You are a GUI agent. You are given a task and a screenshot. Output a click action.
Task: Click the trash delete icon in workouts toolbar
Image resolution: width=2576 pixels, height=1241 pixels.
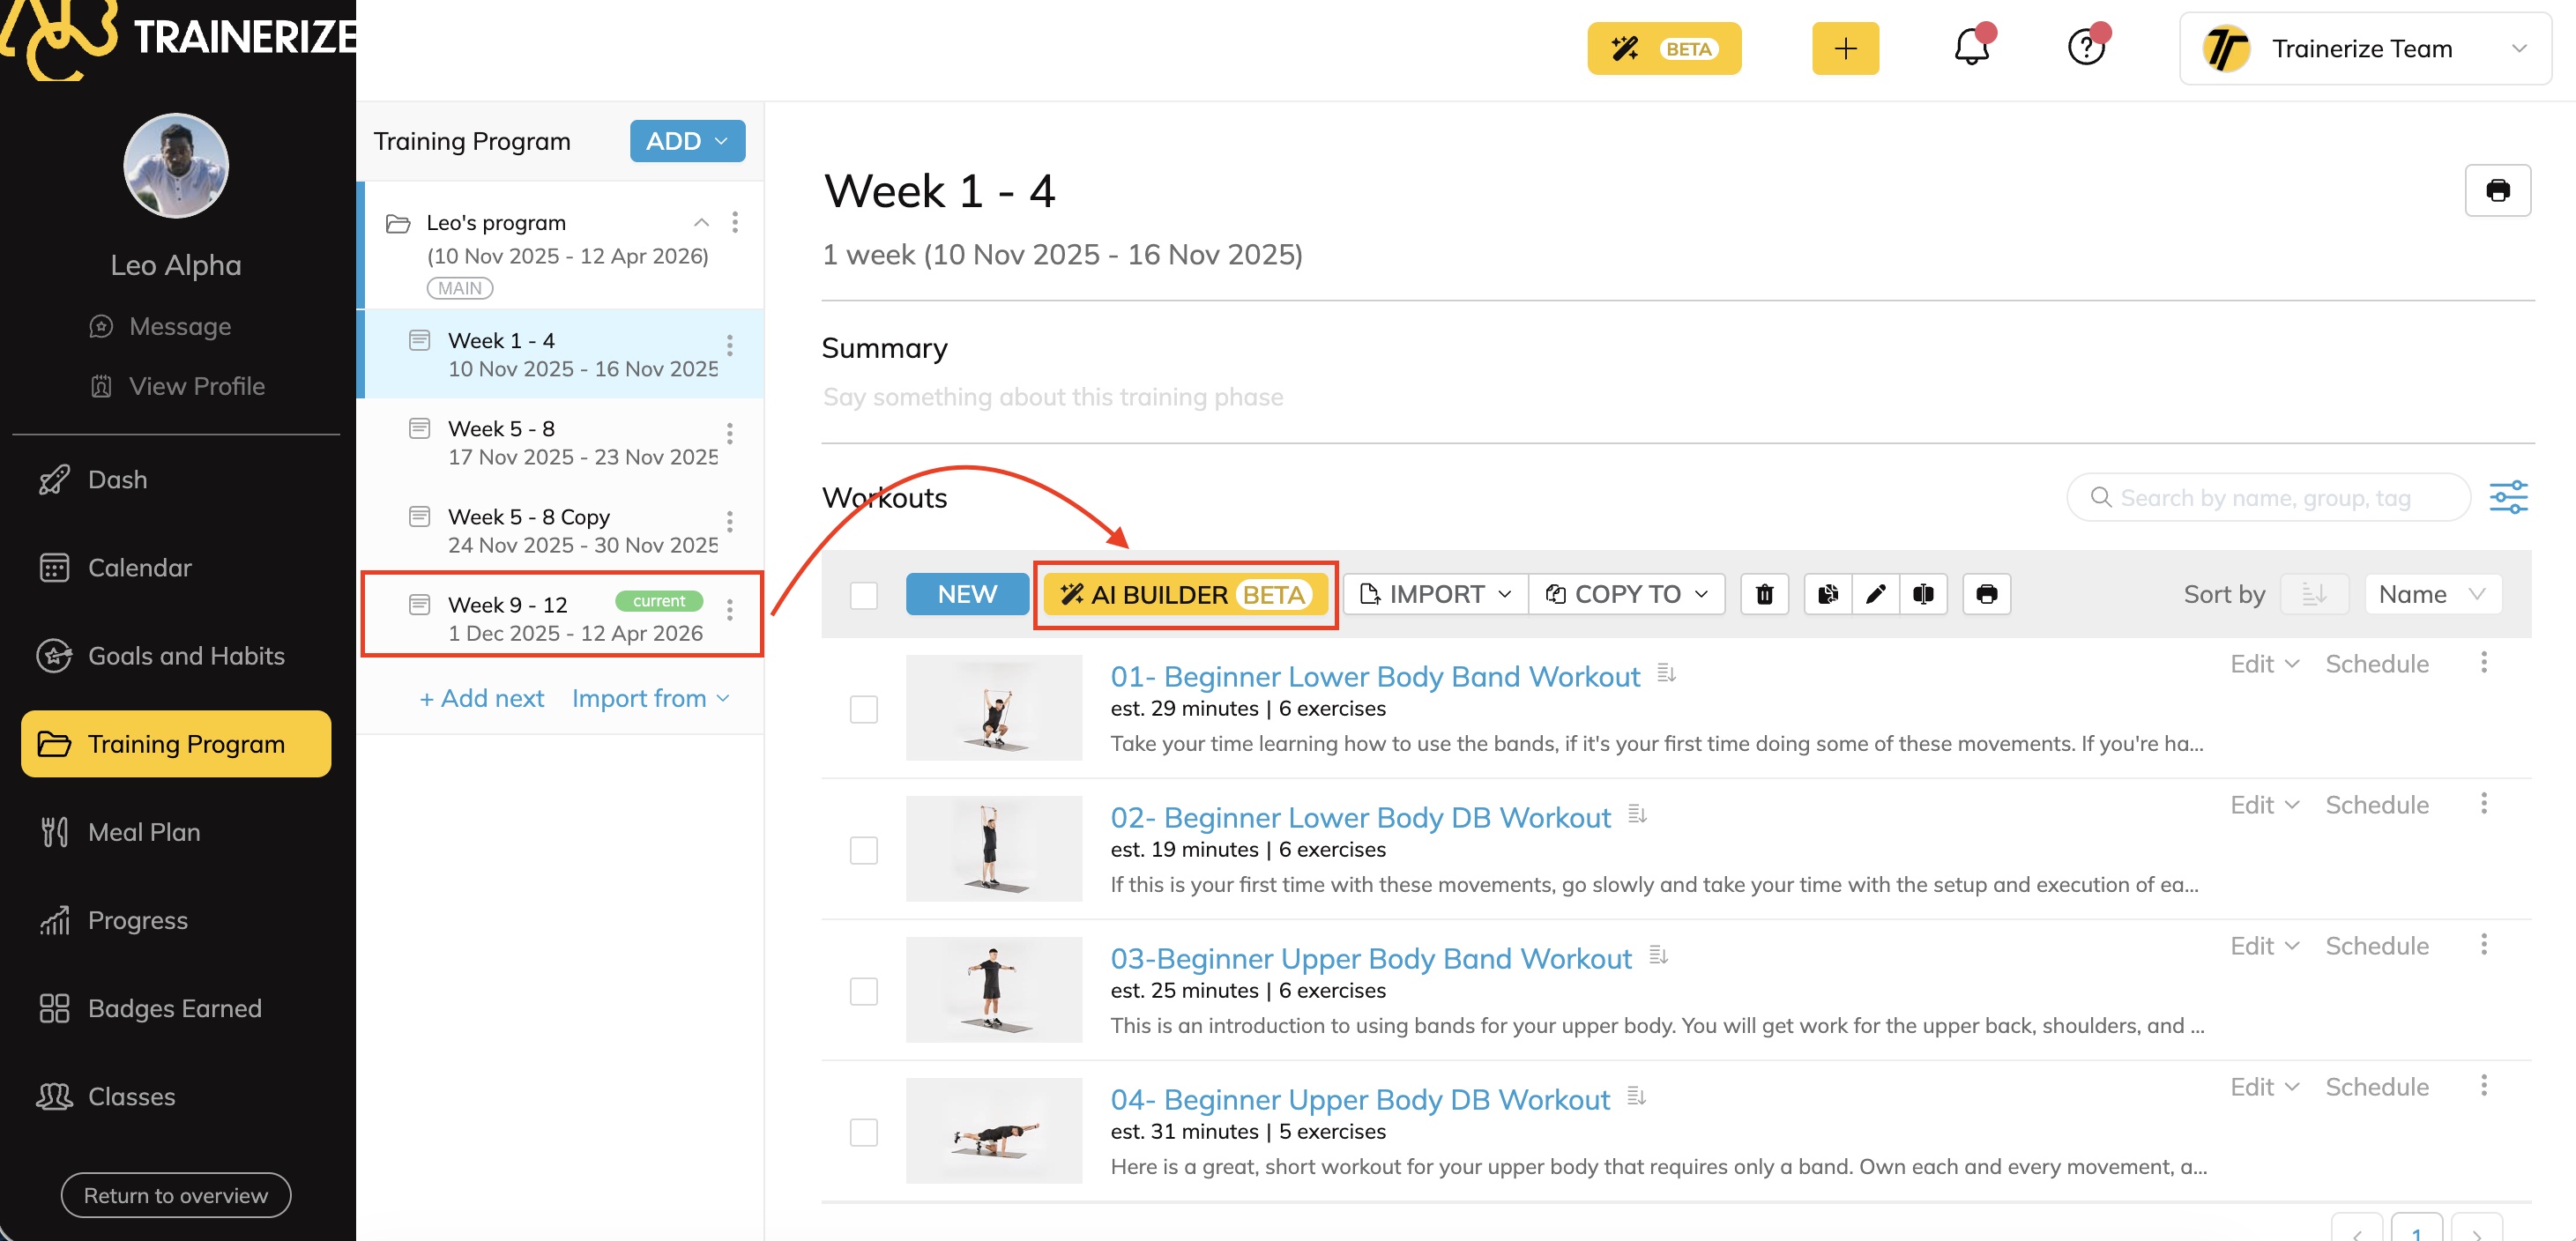[1764, 594]
